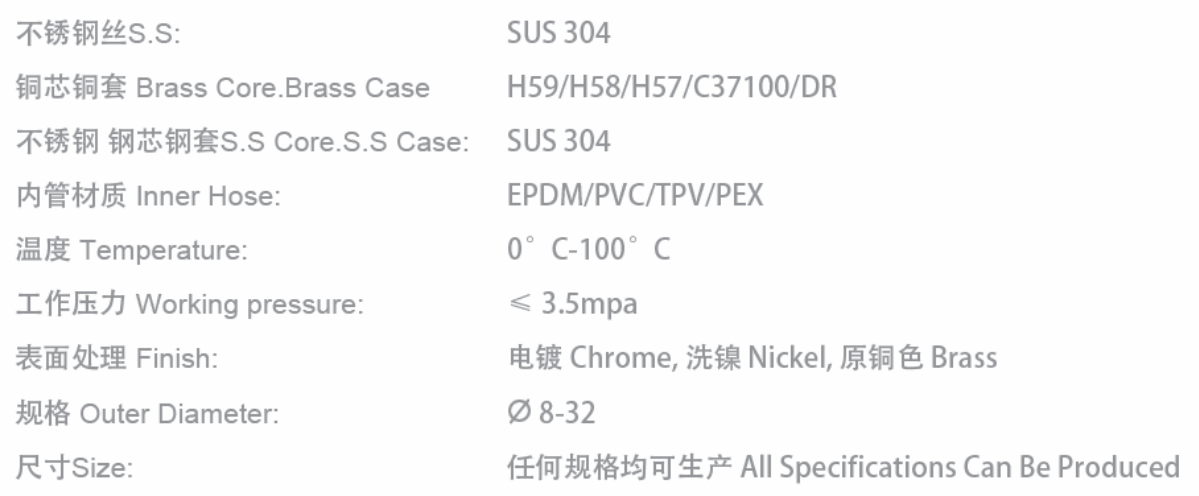The width and height of the screenshot is (1199, 496).
Task: Select SUS 304 value beside 不锈钢丝S.S
Action: point(558,34)
